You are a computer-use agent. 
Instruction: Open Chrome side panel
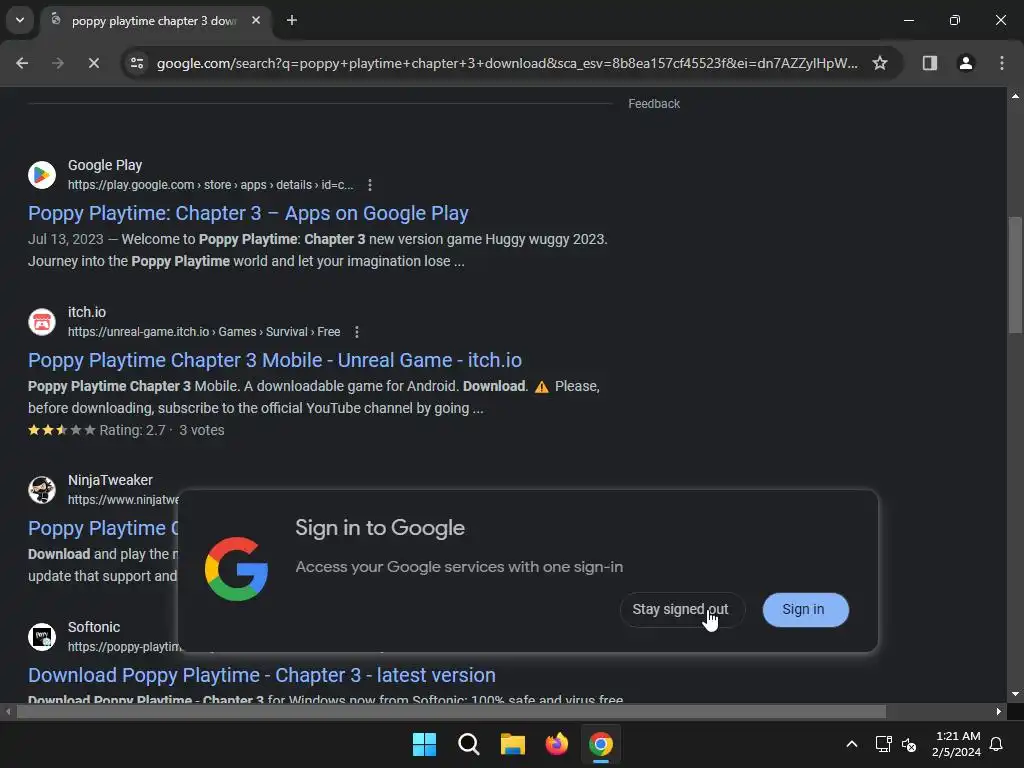(929, 63)
